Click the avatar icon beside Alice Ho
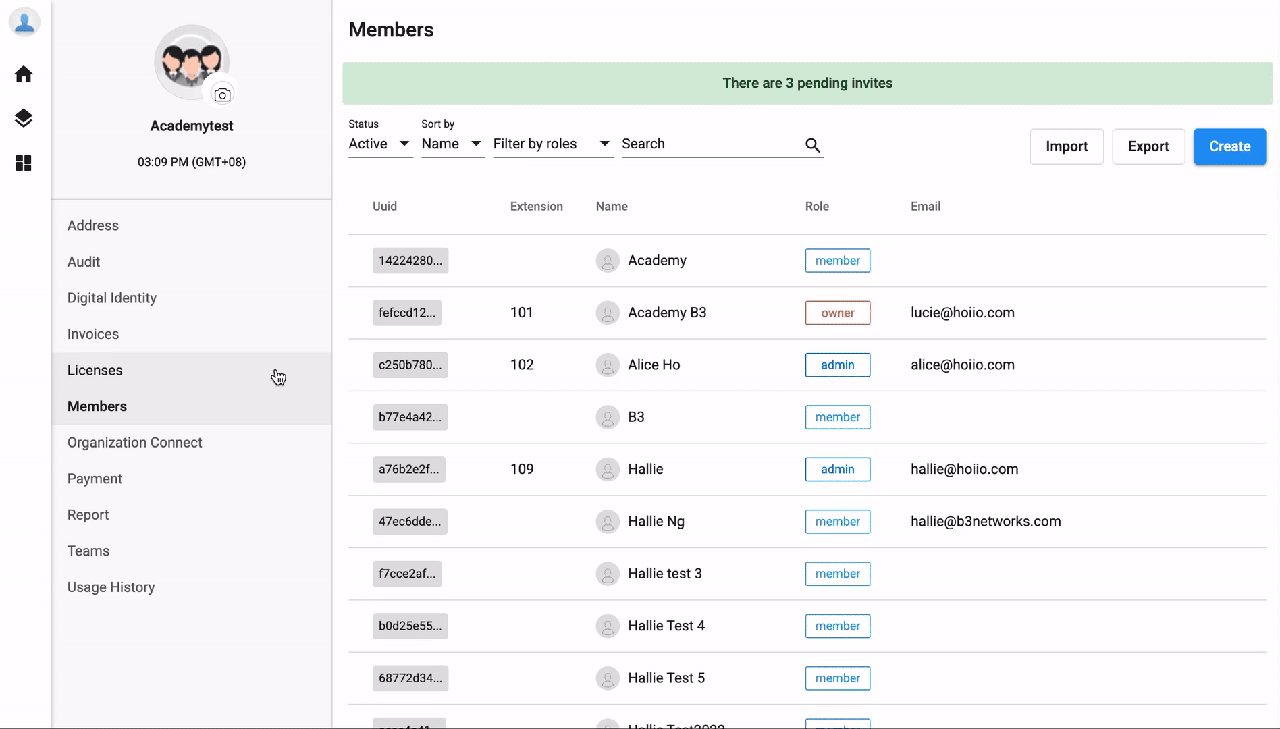This screenshot has width=1280, height=729. (x=607, y=365)
